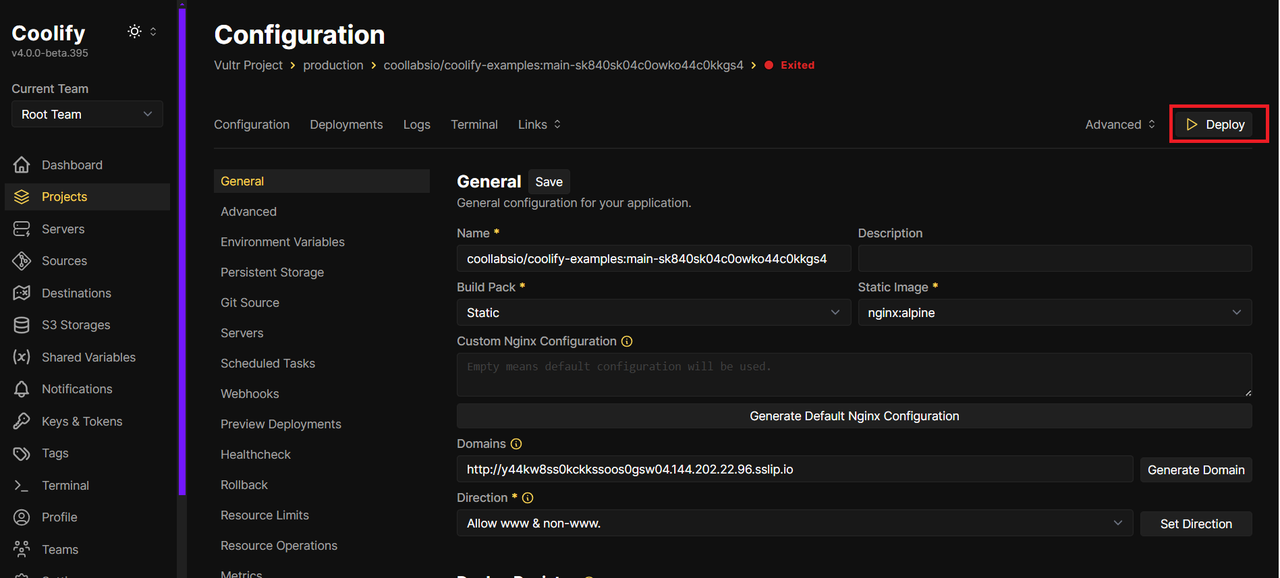Click the Dashboard home icon
Image resolution: width=1280 pixels, height=578 pixels.
coord(21,165)
